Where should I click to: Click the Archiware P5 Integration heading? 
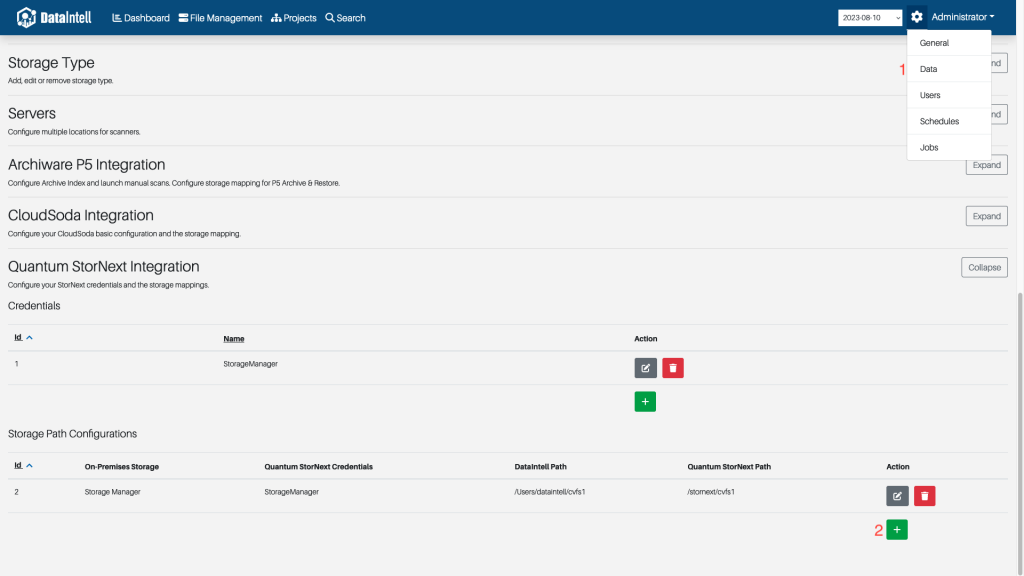coord(86,165)
